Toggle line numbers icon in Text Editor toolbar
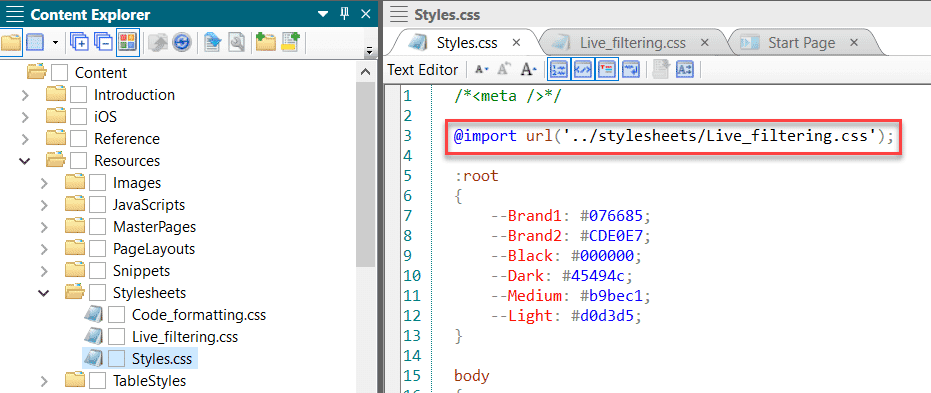Screen dimensions: 931x393 (x=559, y=69)
